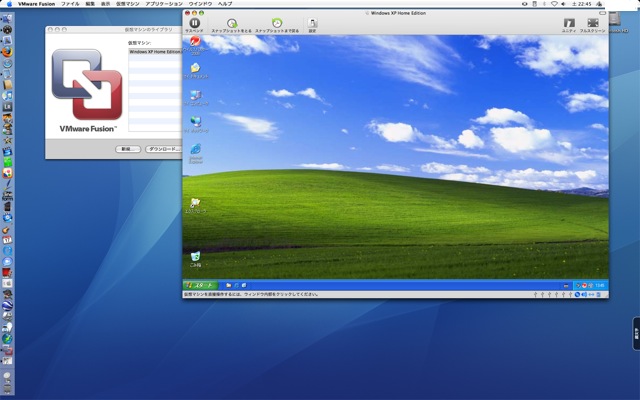The image size is (640, 400).
Task: Click the VMware Fusion icon in the Dock
Action: 7,350
